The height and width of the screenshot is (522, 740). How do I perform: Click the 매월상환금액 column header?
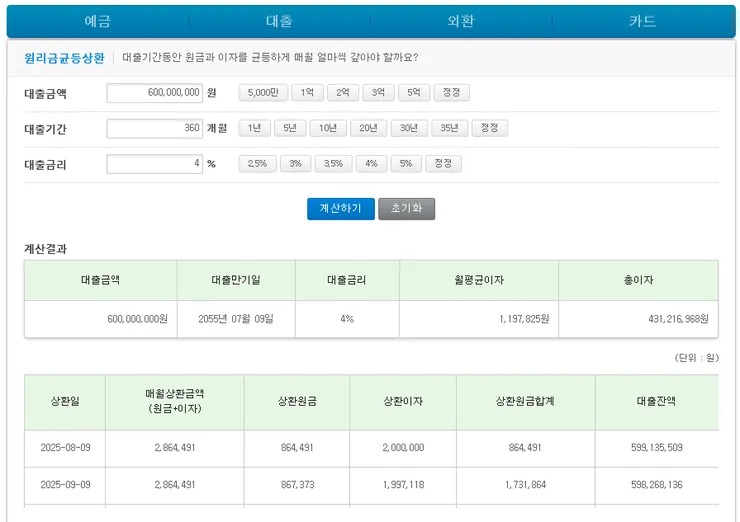point(175,402)
